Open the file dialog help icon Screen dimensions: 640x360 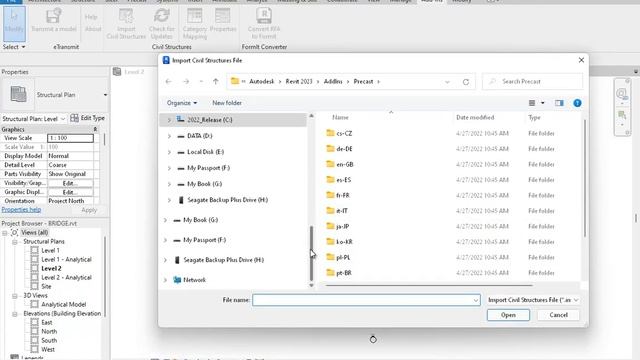click(577, 103)
